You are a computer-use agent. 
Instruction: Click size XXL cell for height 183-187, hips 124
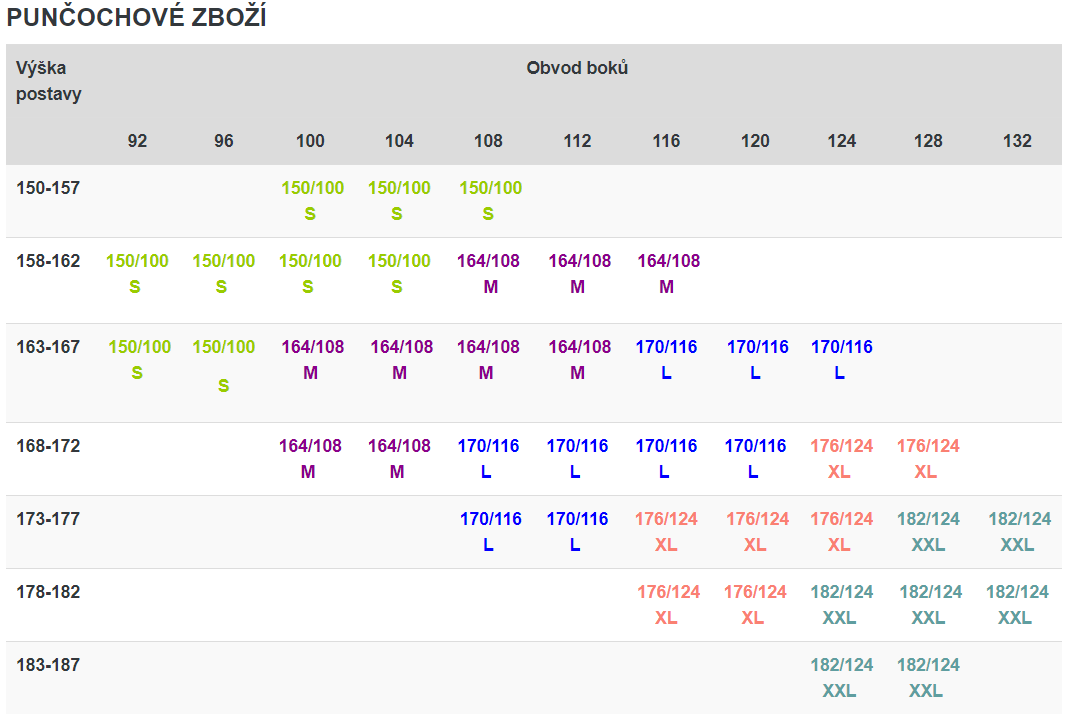(841, 677)
